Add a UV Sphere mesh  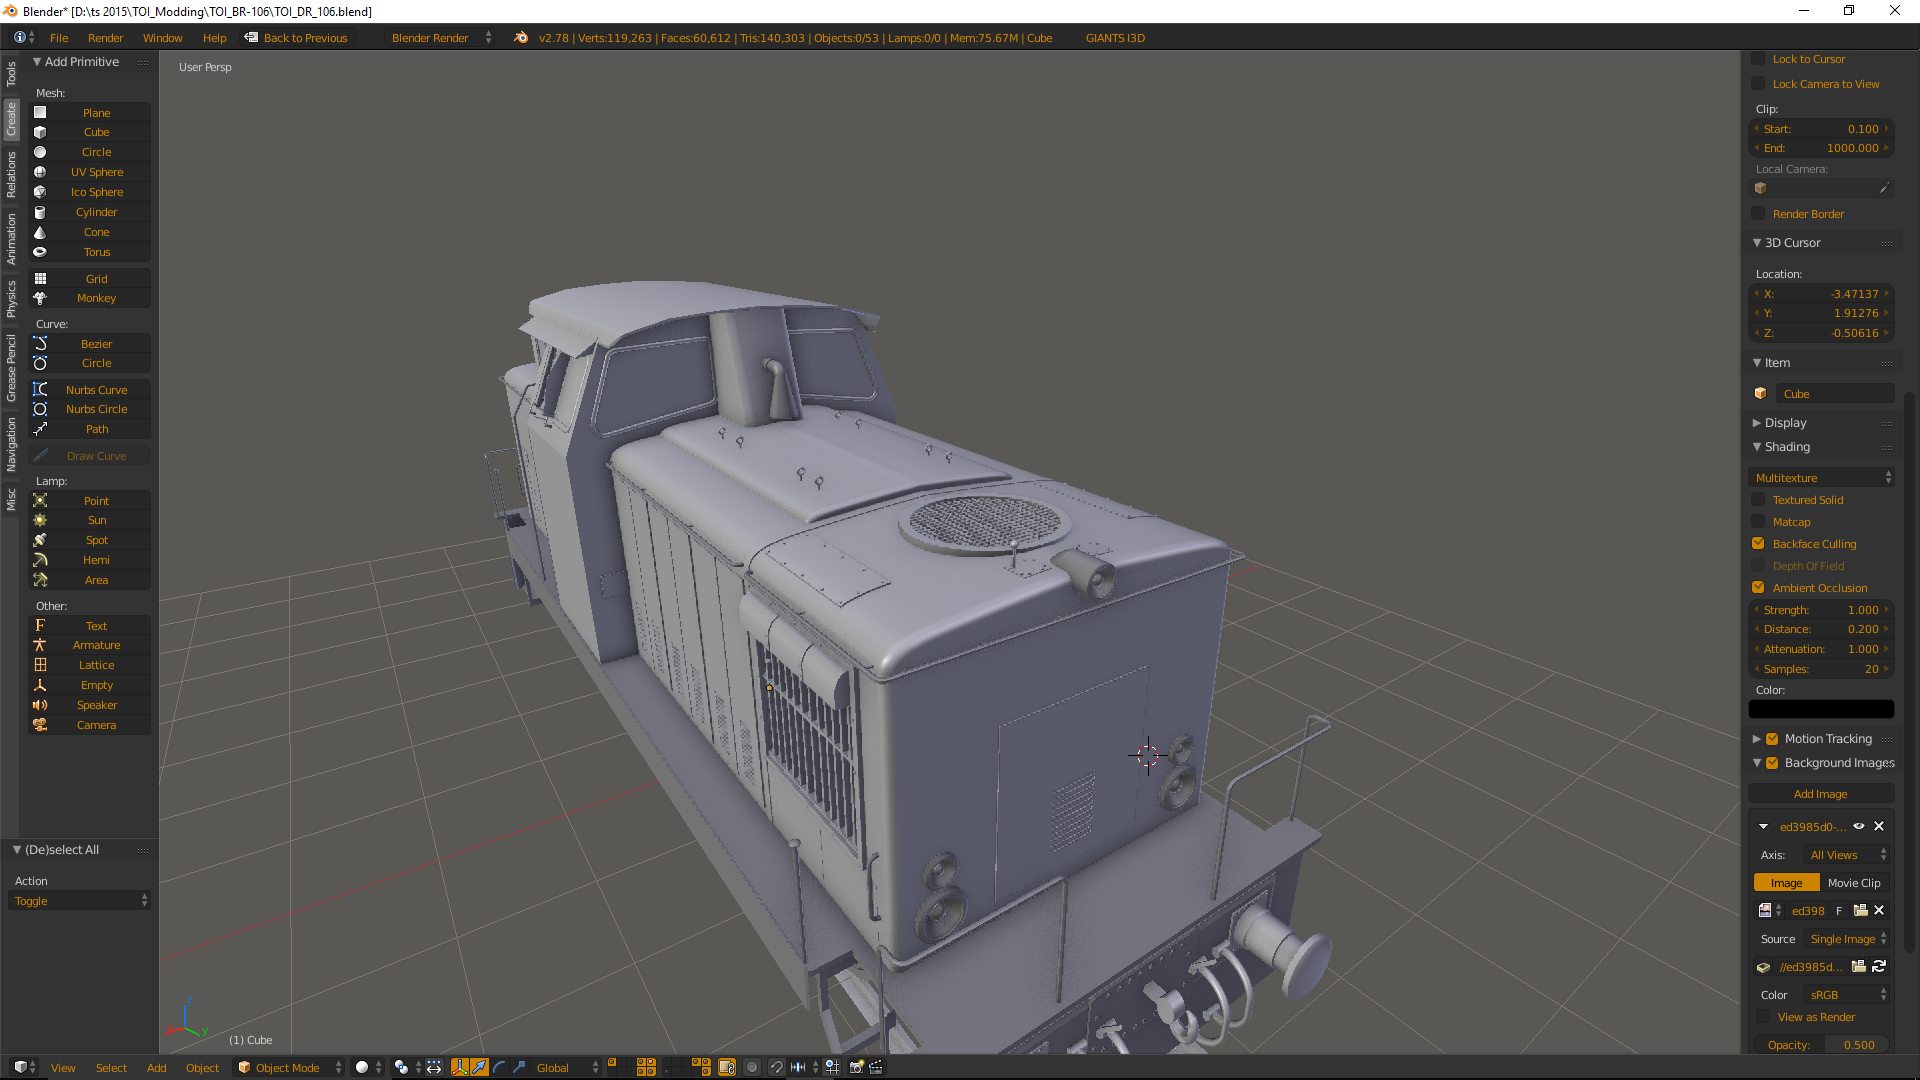96,172
